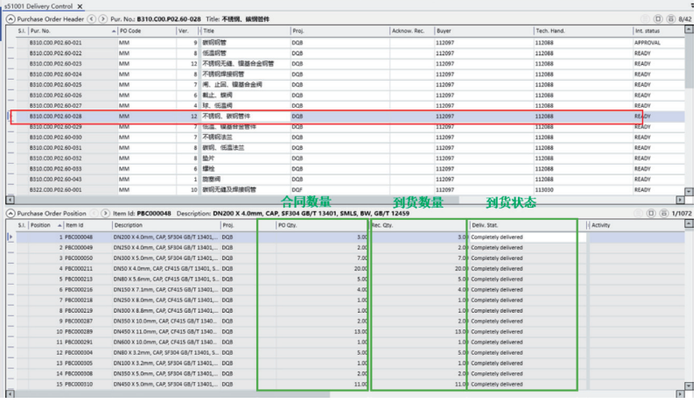Viewport: 700px width, 403px height.
Task: Collapse the Purchase Order Position panel
Action: pos(8,213)
